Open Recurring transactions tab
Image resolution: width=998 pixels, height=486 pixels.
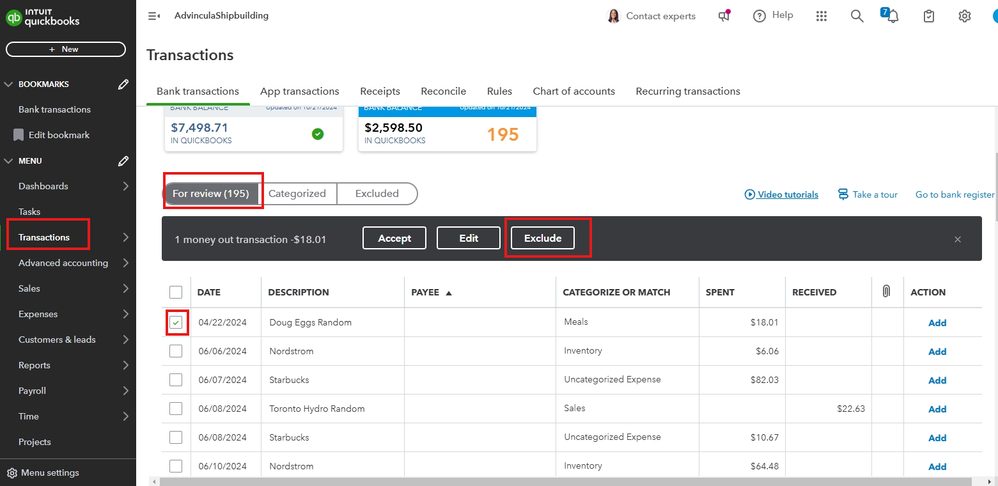pos(688,91)
